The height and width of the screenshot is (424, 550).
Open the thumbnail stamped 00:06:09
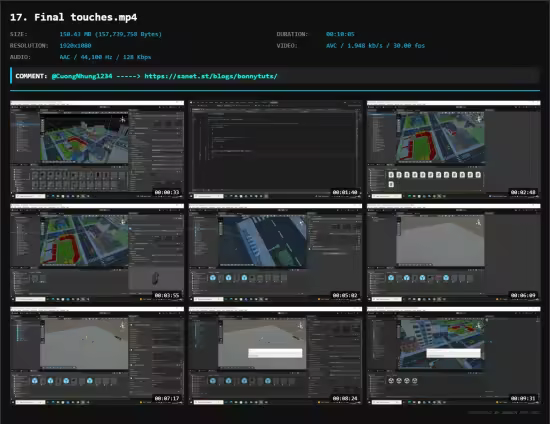point(454,253)
